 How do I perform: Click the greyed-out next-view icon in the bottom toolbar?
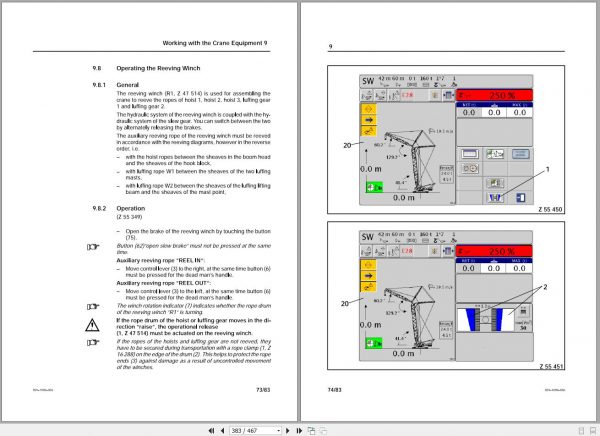tap(323, 431)
